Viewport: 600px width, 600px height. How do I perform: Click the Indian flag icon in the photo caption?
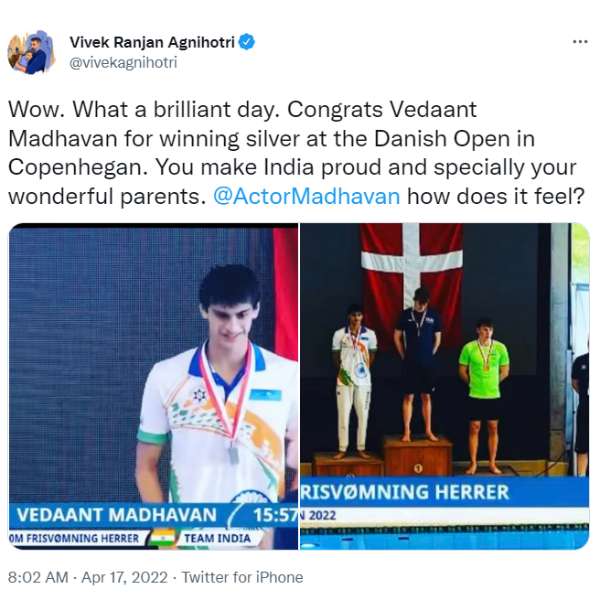(x=163, y=538)
